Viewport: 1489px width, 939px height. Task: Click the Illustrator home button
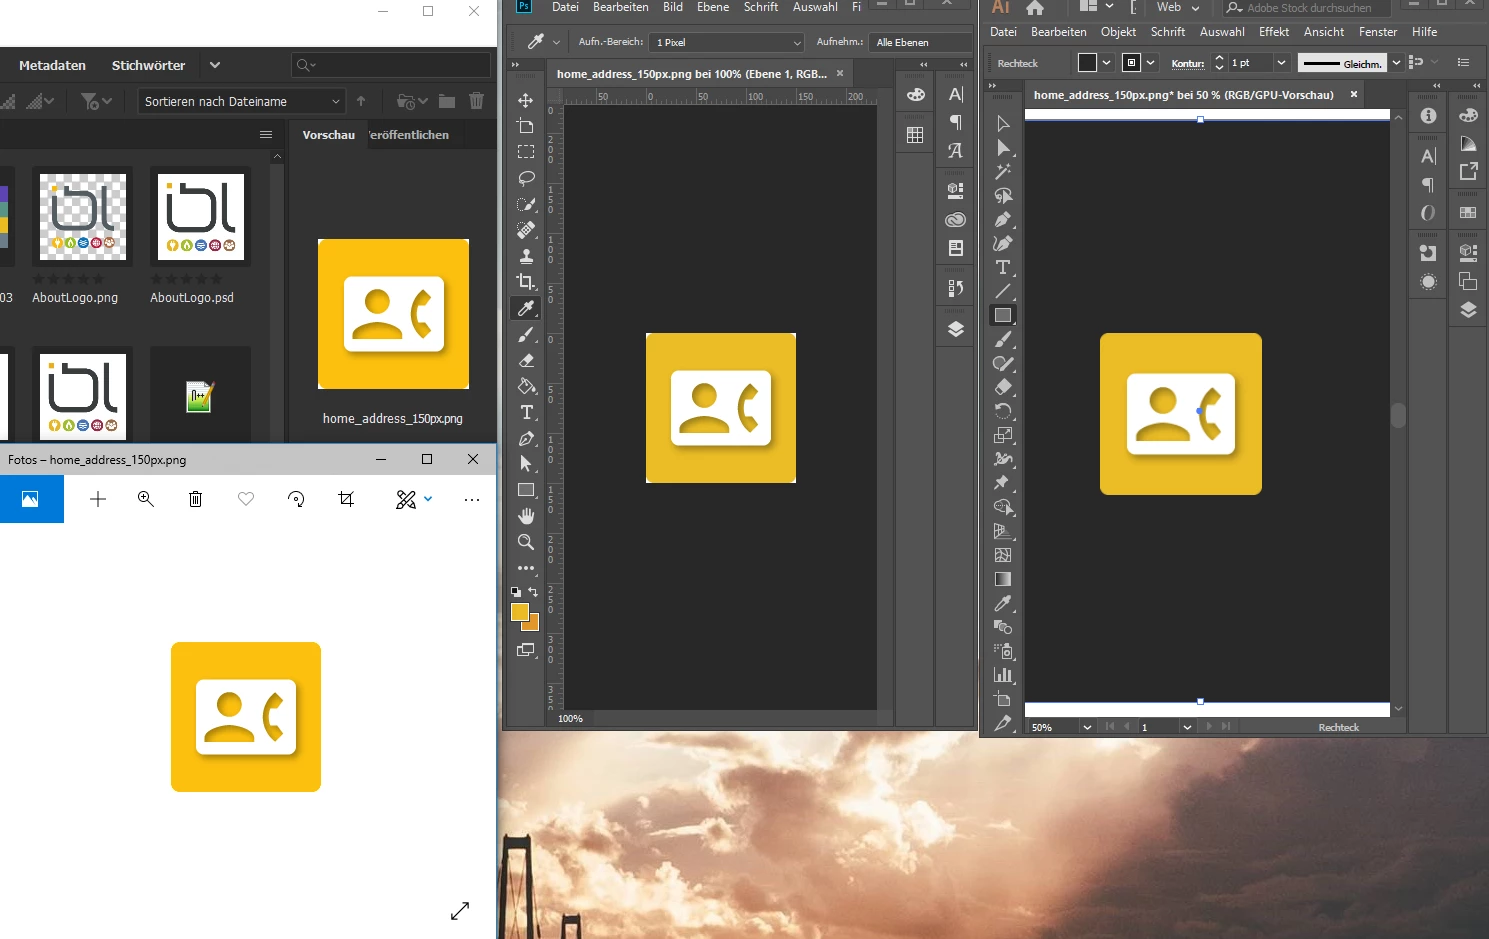pyautogui.click(x=1035, y=8)
